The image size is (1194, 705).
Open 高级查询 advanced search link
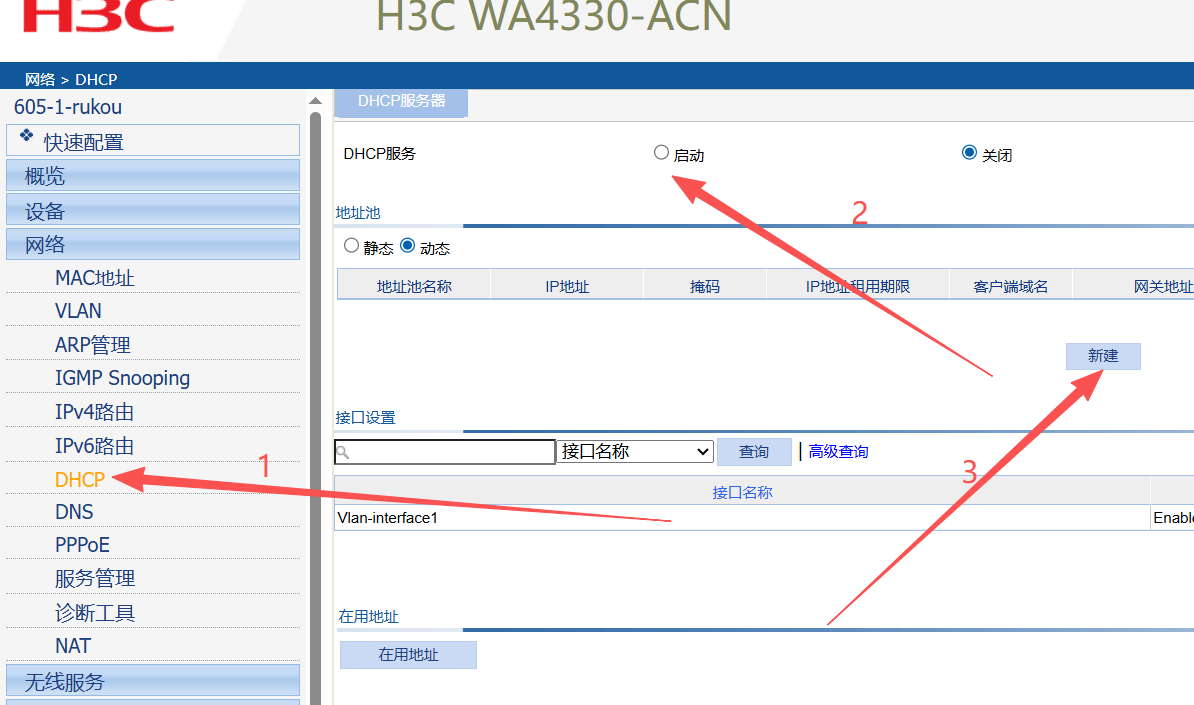coord(838,452)
